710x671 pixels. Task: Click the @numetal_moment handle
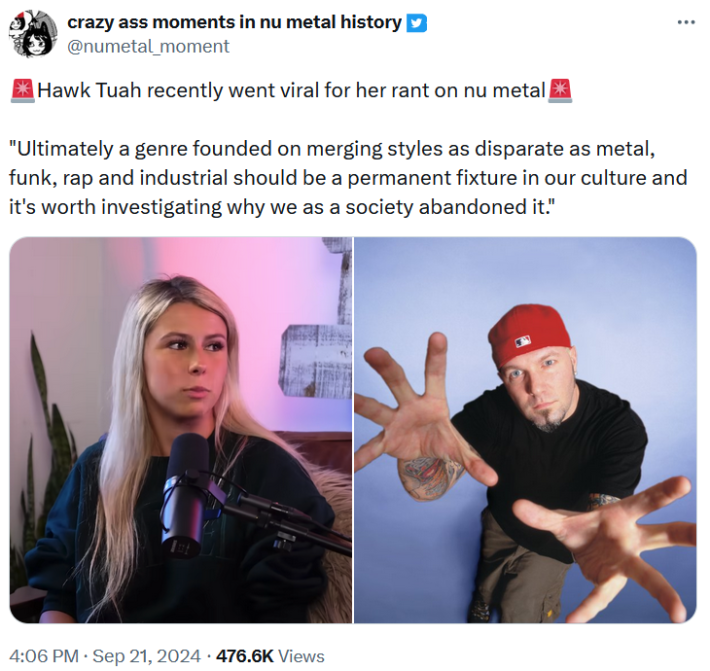point(148,46)
